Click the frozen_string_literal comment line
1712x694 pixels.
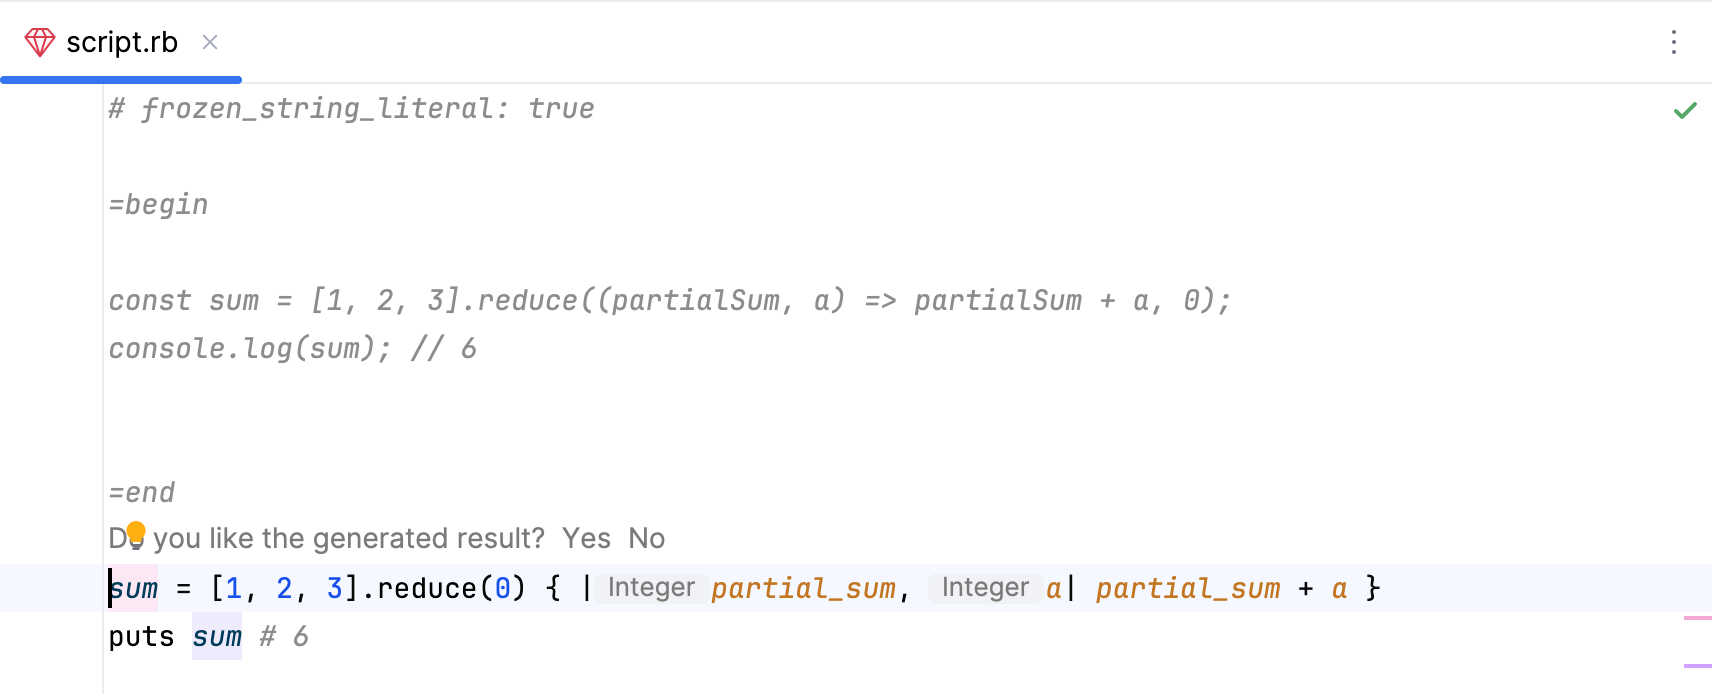coord(350,108)
